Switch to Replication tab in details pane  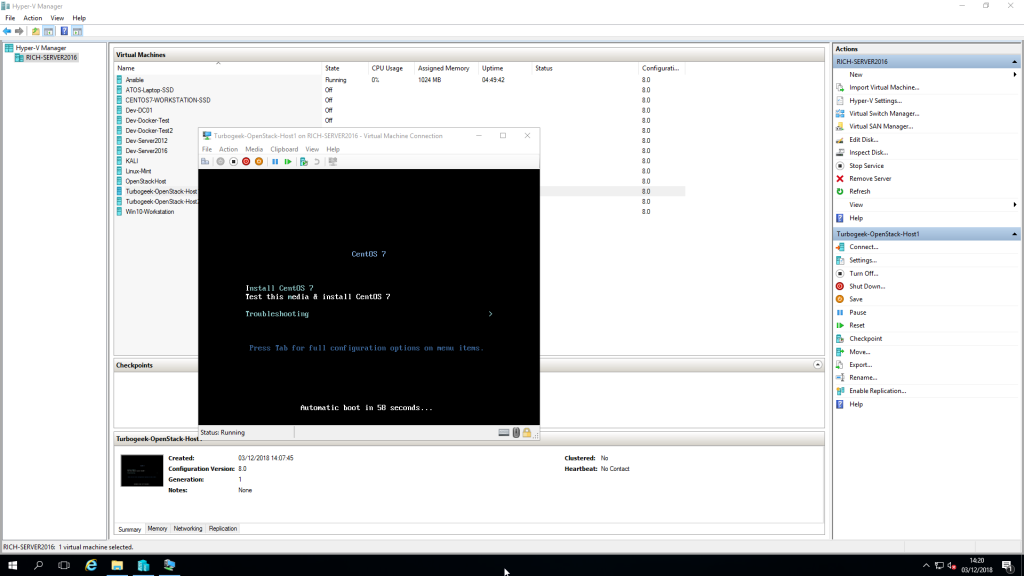(x=223, y=529)
